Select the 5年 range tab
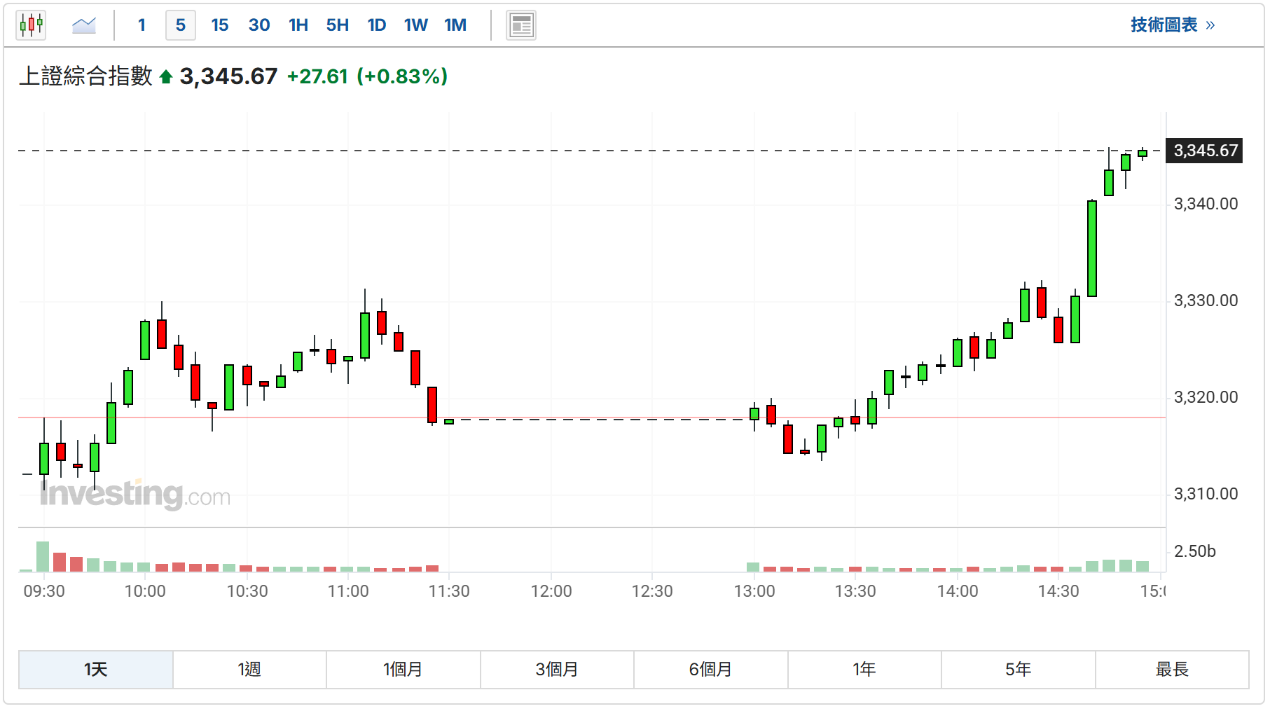 tap(1018, 670)
